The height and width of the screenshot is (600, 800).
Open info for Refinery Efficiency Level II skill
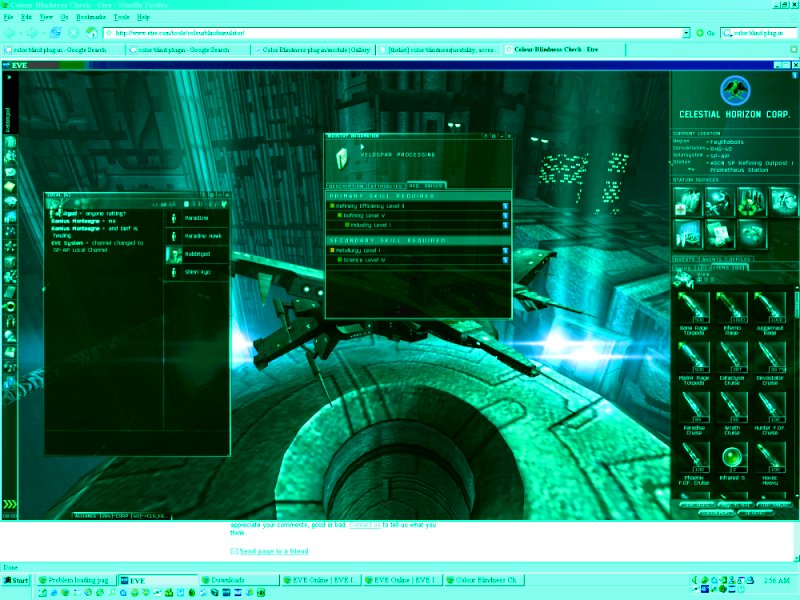click(x=505, y=206)
